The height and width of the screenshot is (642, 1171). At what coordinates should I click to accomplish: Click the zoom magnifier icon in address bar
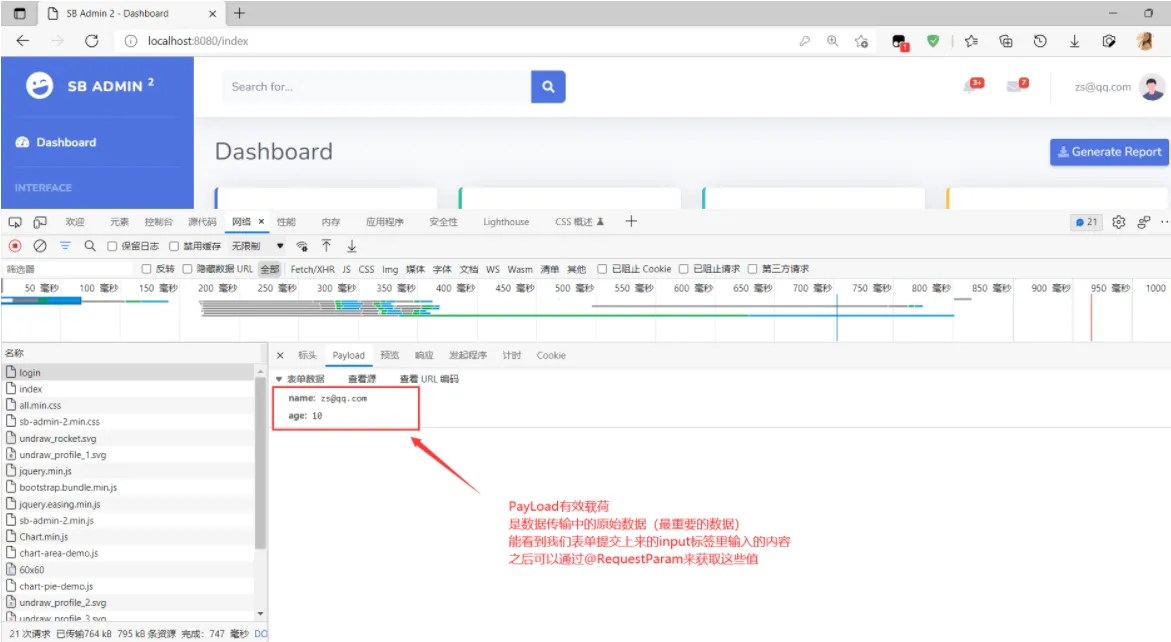click(832, 41)
